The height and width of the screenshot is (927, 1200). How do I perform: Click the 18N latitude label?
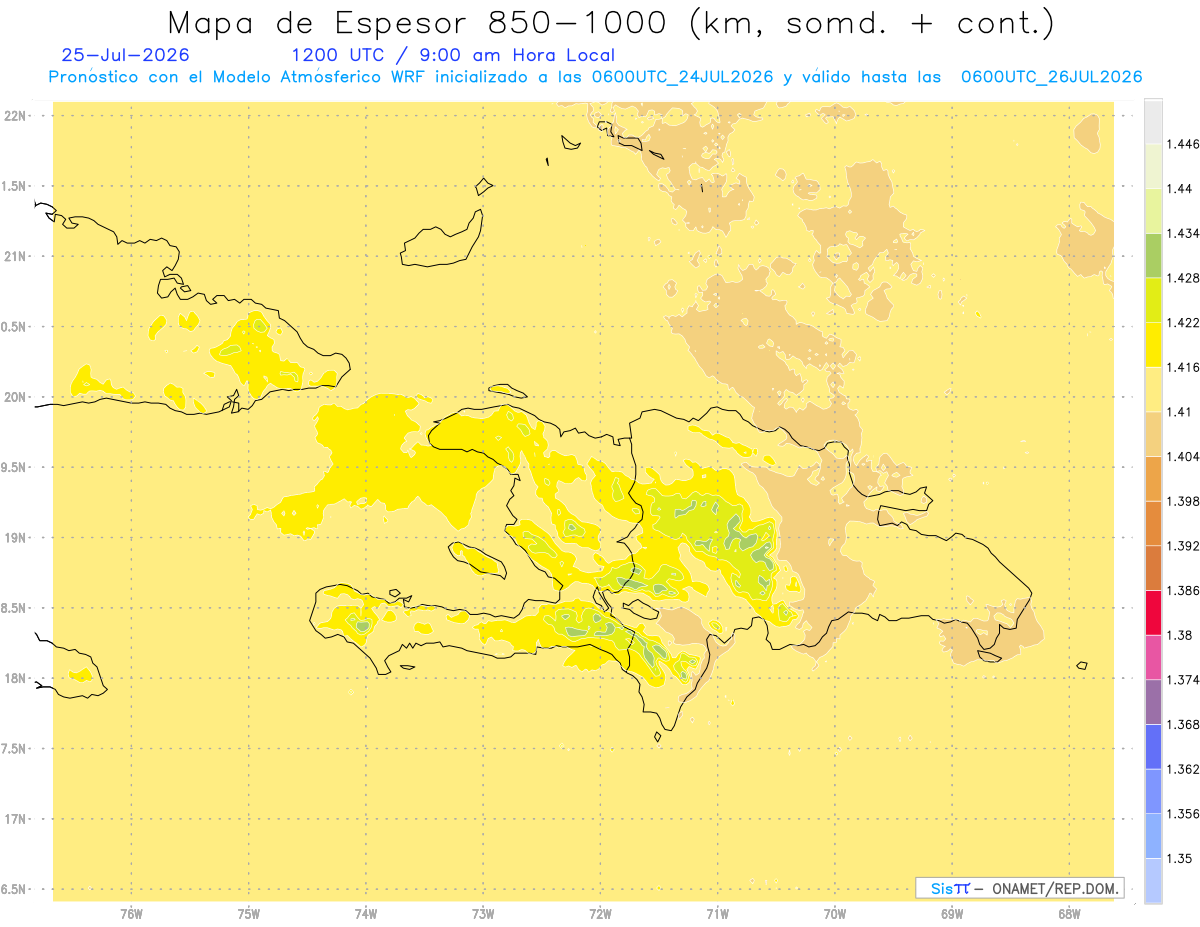coord(15,678)
